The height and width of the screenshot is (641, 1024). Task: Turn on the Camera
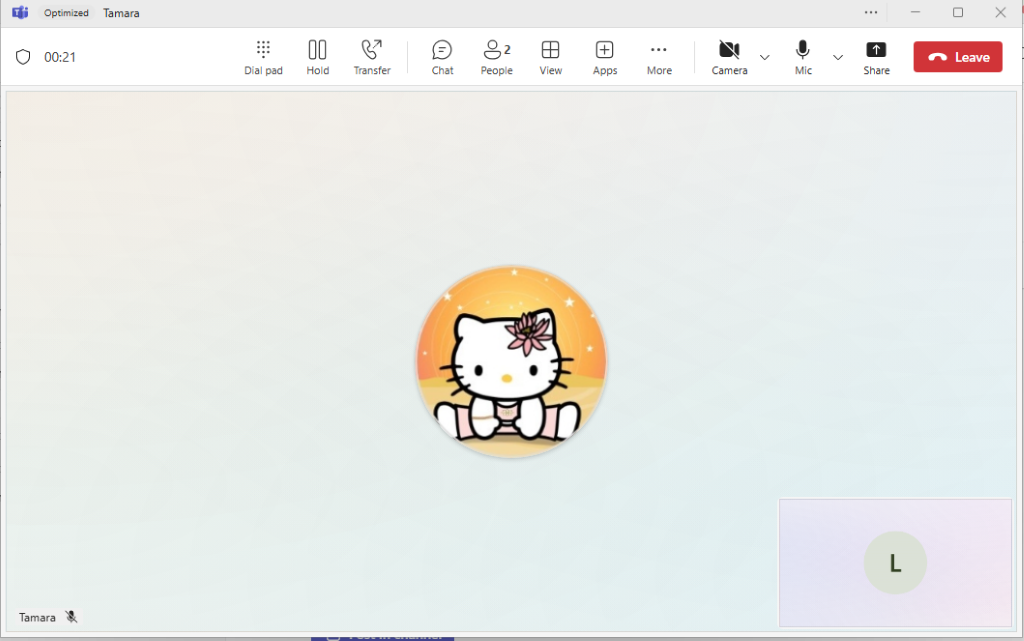click(x=729, y=57)
